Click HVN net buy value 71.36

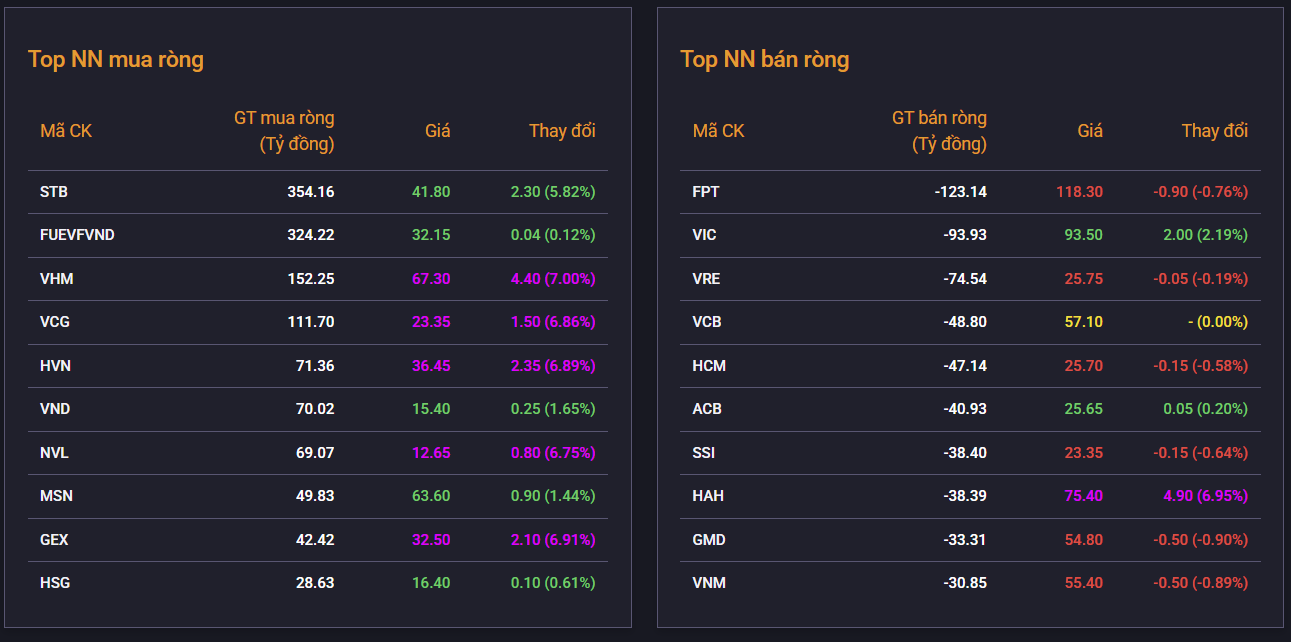coord(314,366)
